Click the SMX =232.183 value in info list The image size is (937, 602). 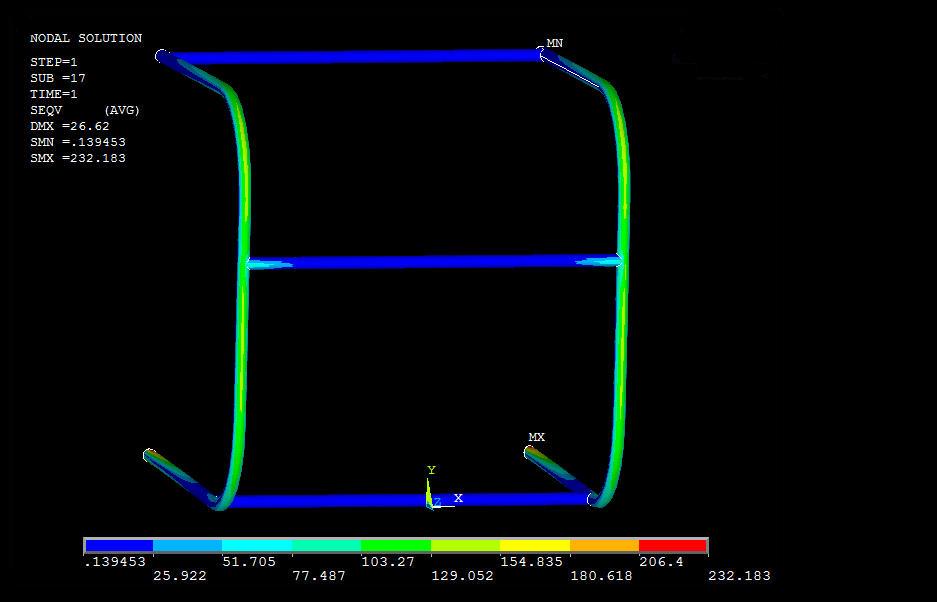(x=78, y=158)
